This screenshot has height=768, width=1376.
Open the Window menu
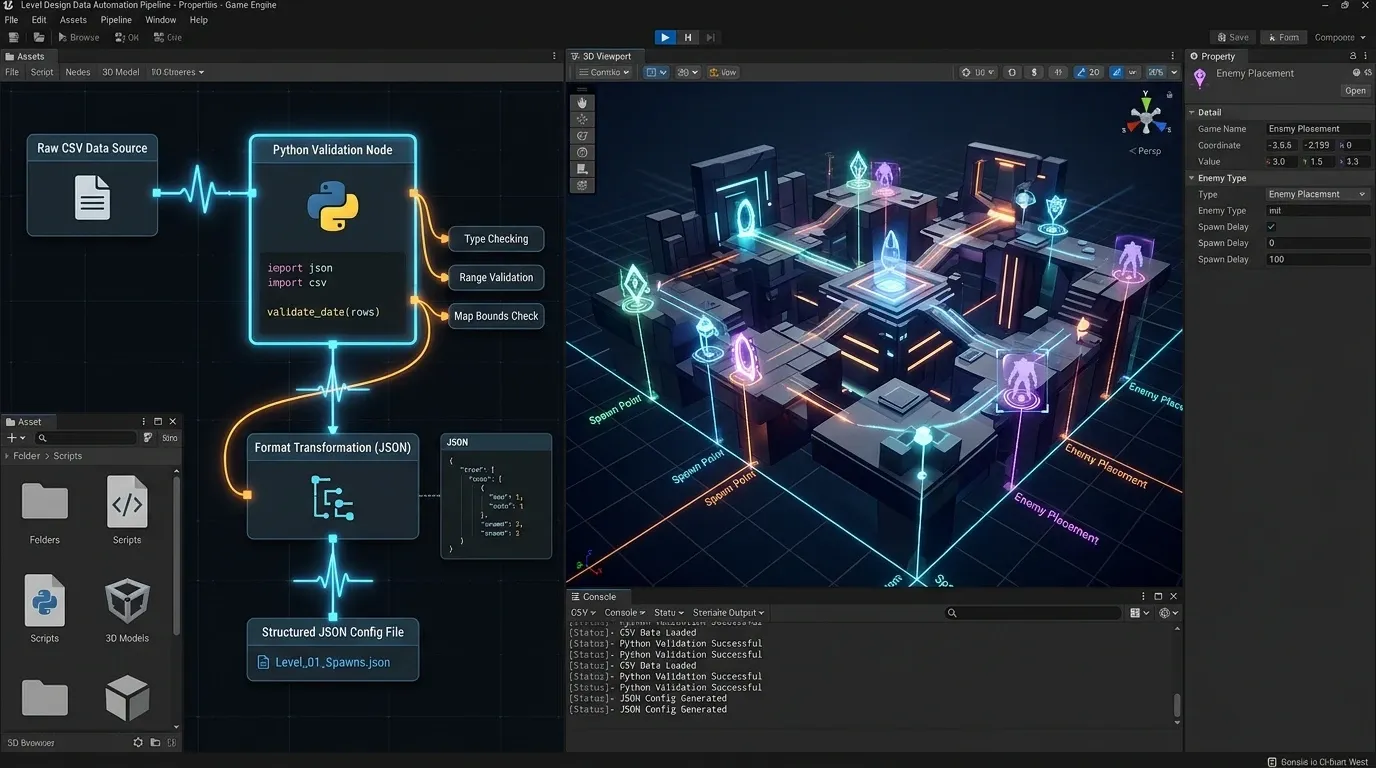coord(161,20)
